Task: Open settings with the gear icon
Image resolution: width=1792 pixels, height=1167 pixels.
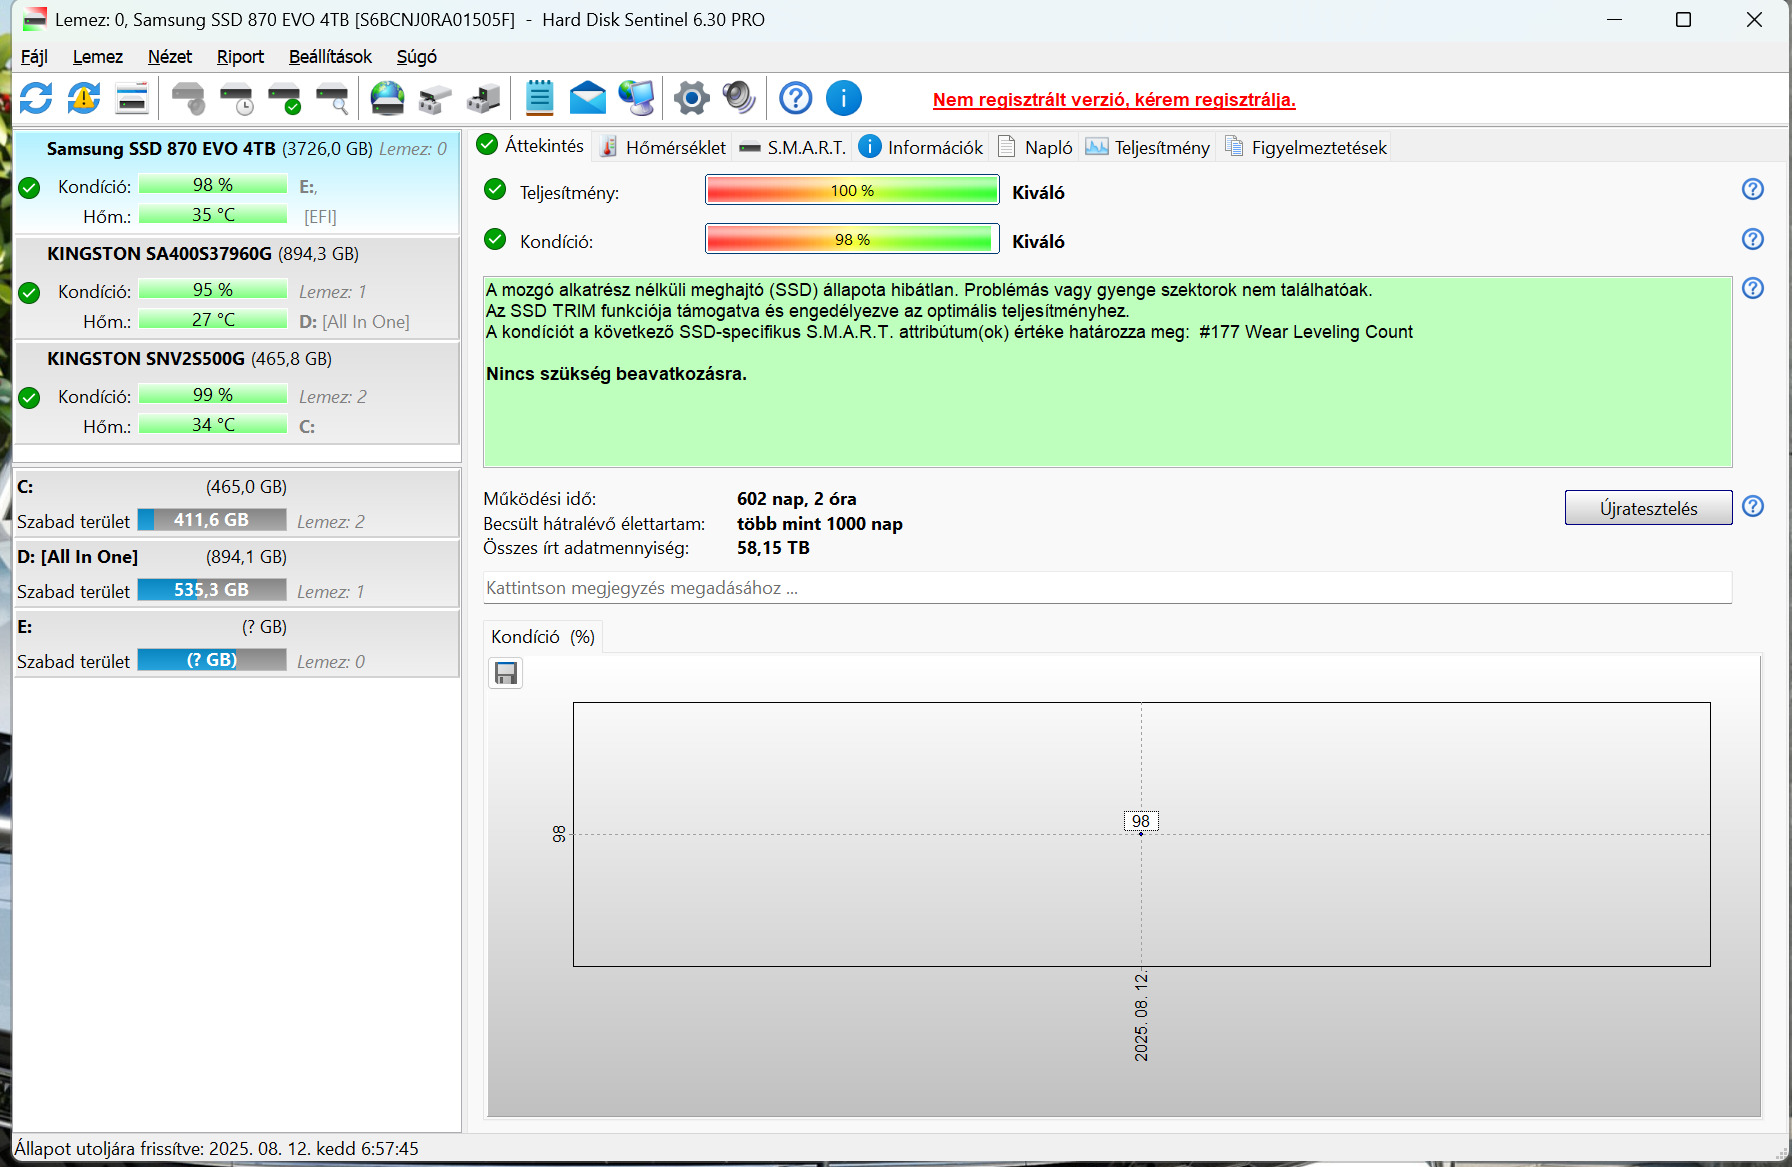Action: pos(691,98)
